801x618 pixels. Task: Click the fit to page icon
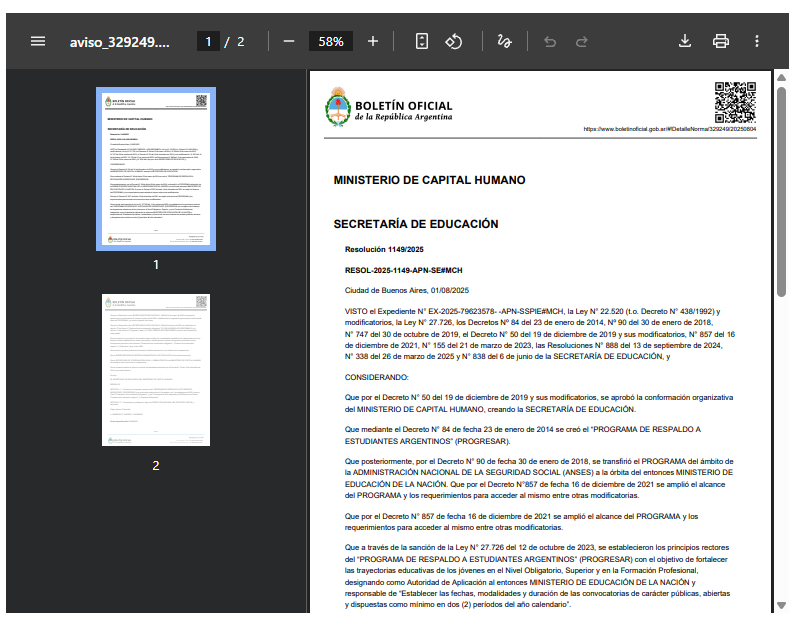(x=422, y=41)
